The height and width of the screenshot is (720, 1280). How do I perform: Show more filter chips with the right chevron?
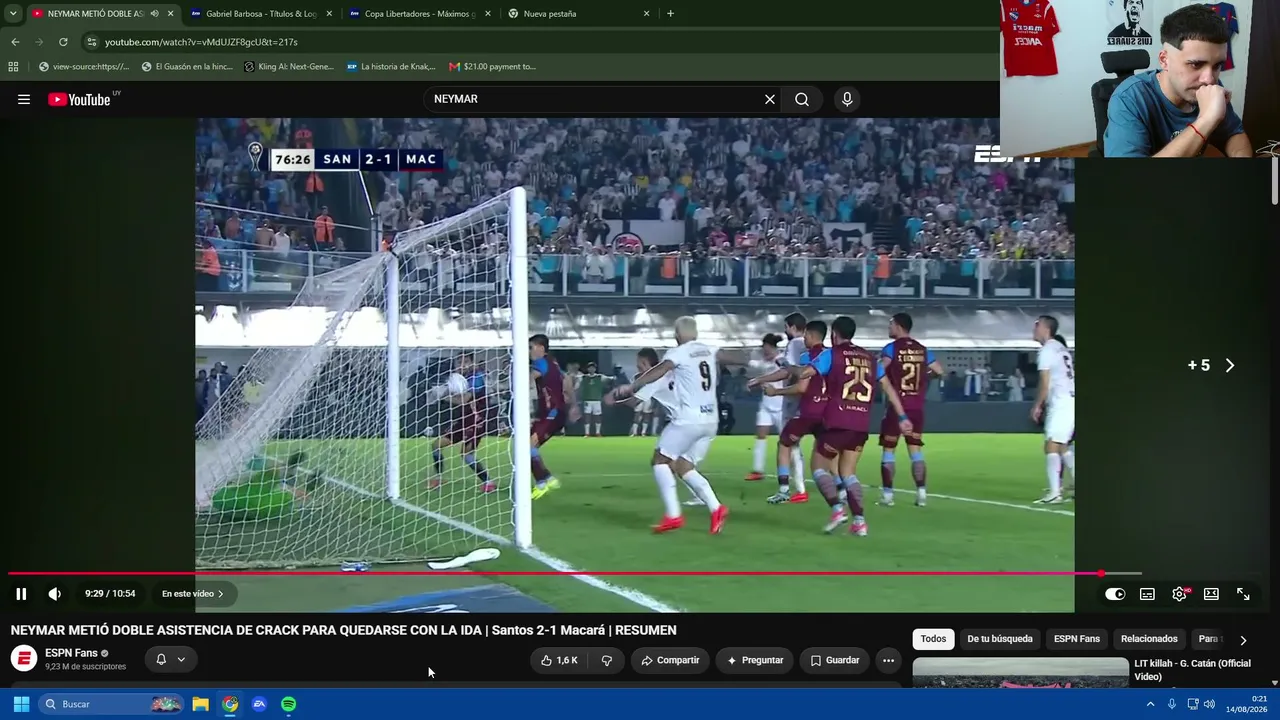coord(1243,640)
